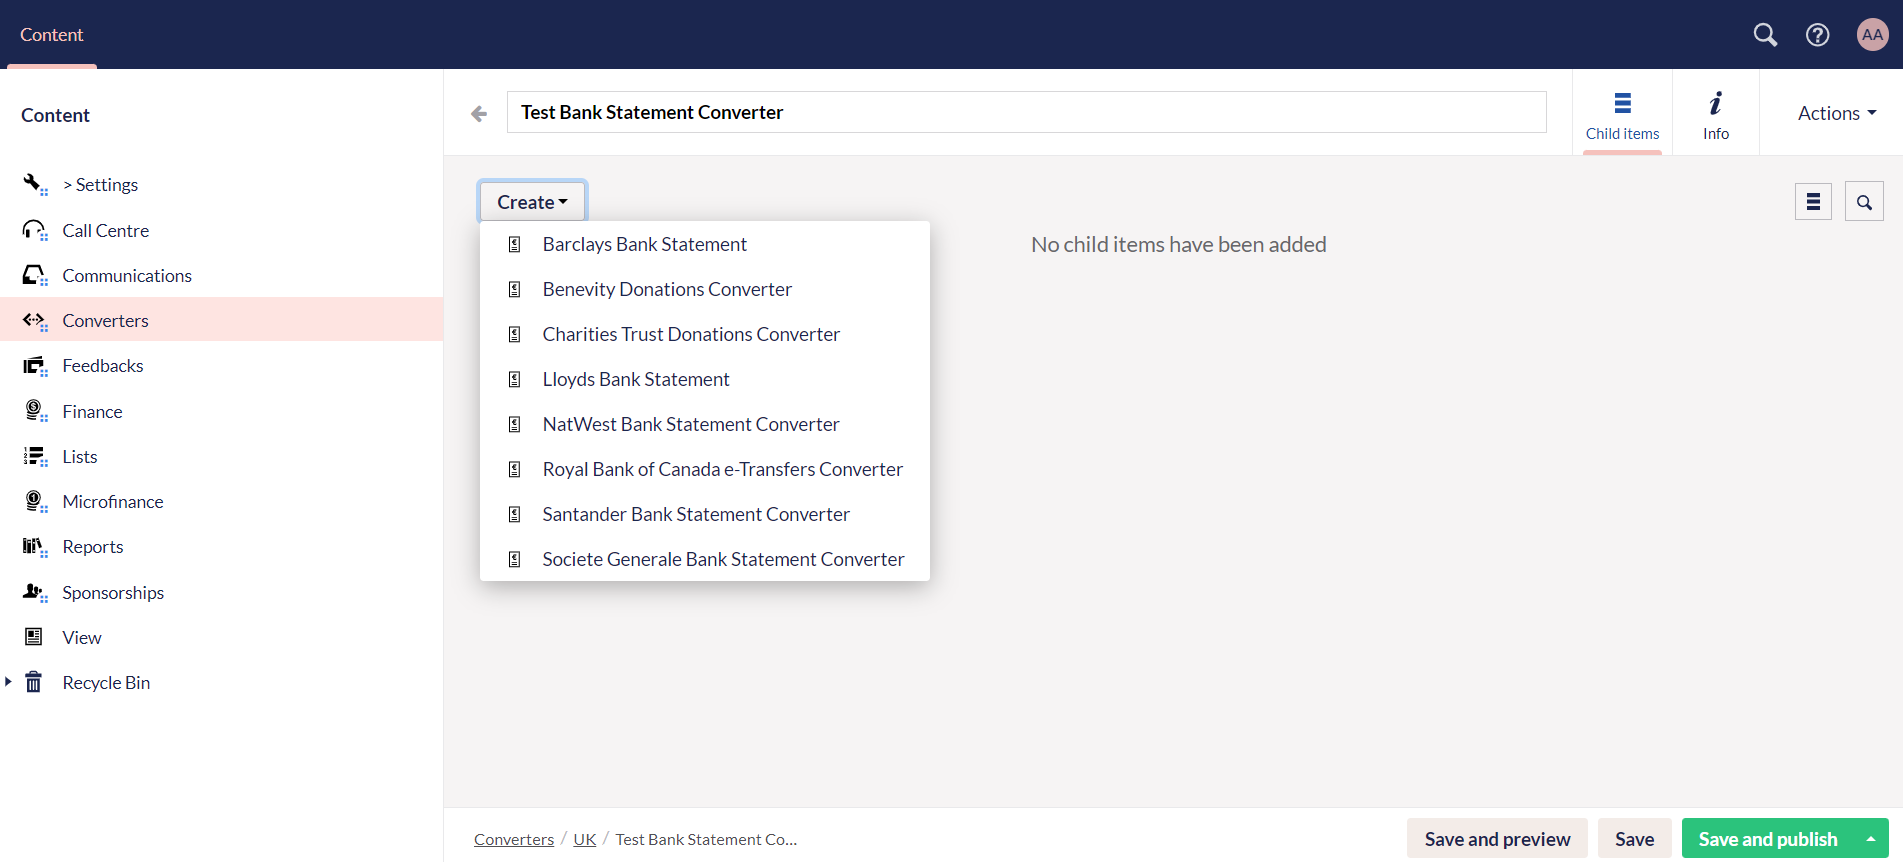This screenshot has width=1903, height=862.
Task: Open the Save and publish options arrow
Action: [1870, 839]
